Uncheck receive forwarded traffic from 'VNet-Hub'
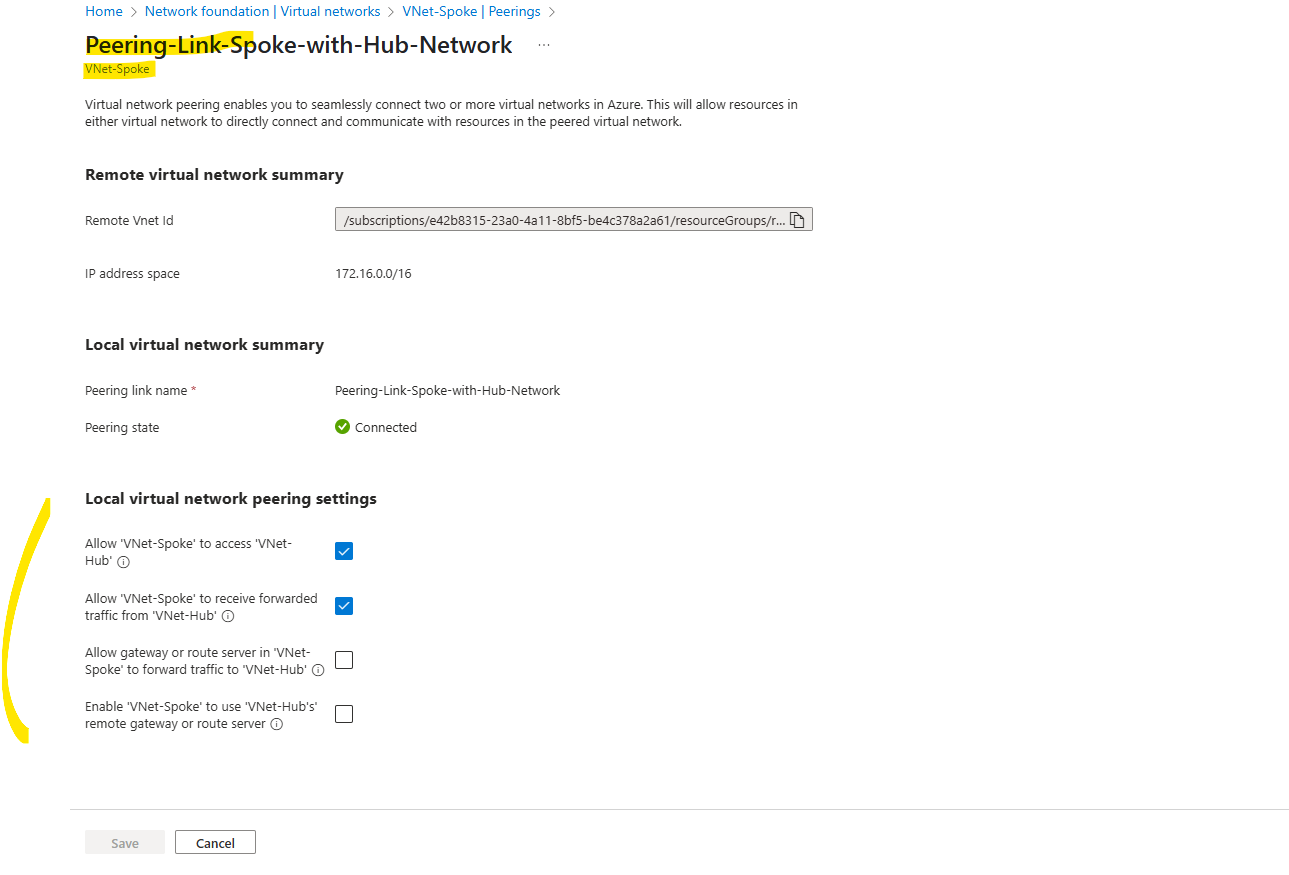 click(344, 606)
